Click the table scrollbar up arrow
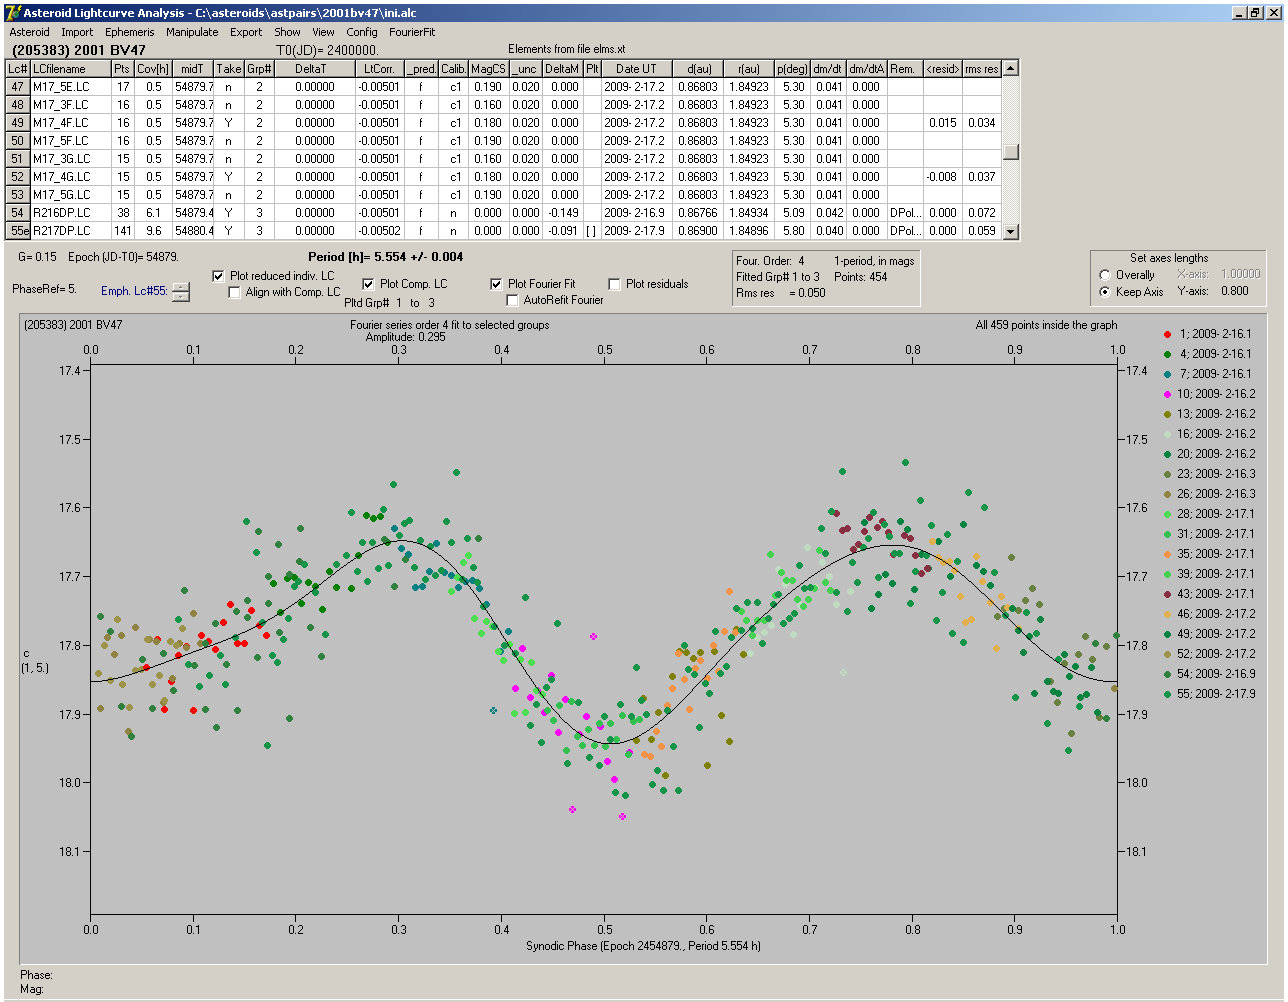Image resolution: width=1288 pixels, height=1002 pixels. pyautogui.click(x=1011, y=68)
